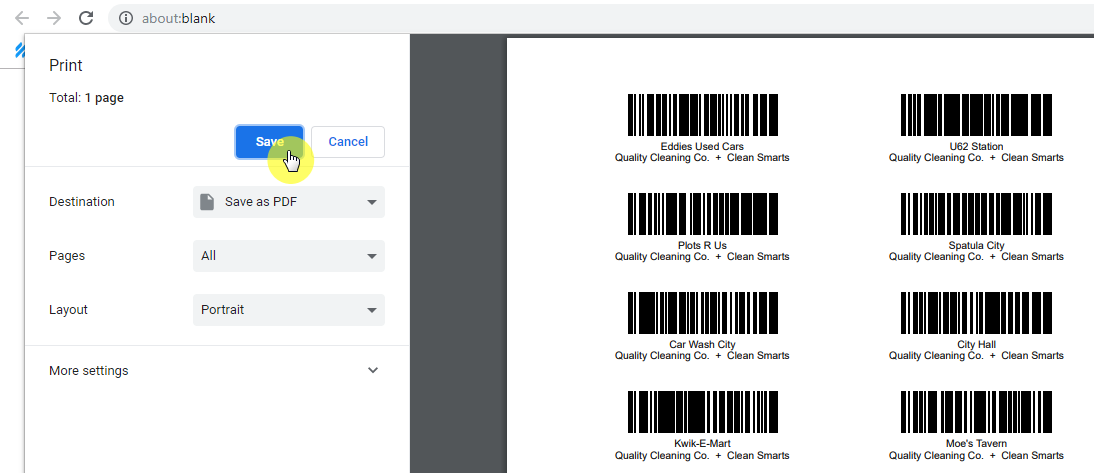
Task: Click the City Hall barcode
Action: click(x=976, y=313)
